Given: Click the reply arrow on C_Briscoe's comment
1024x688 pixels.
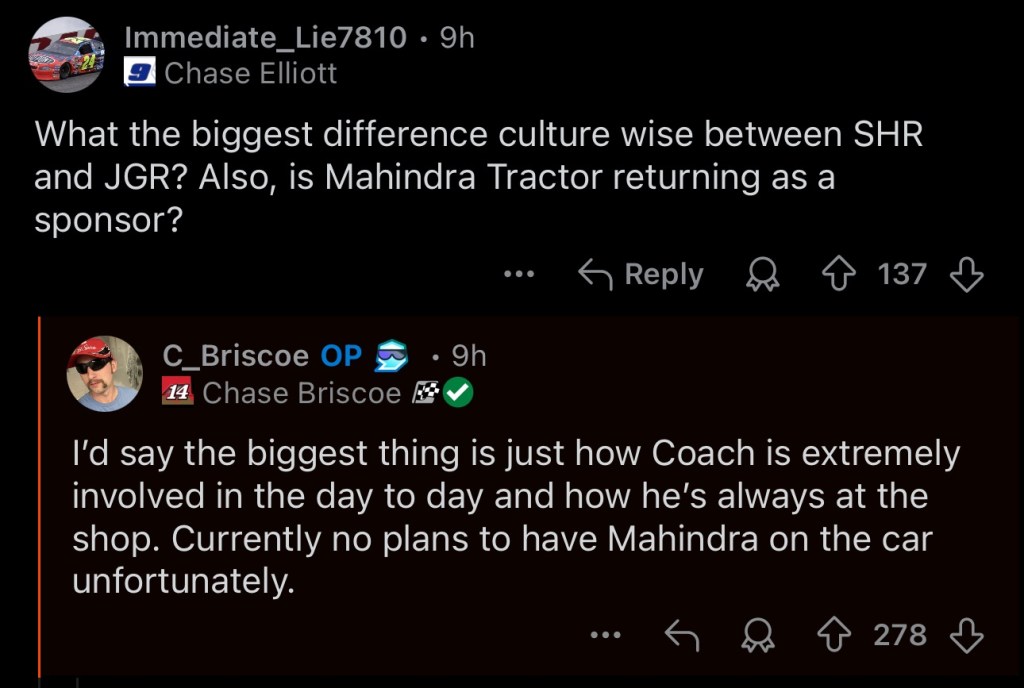Looking at the screenshot, I should click(682, 634).
